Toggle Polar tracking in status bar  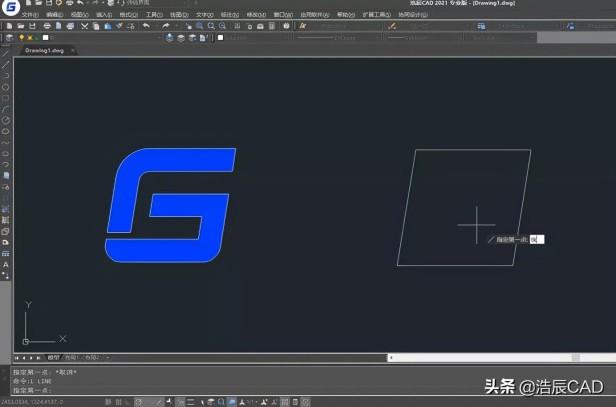click(139, 402)
